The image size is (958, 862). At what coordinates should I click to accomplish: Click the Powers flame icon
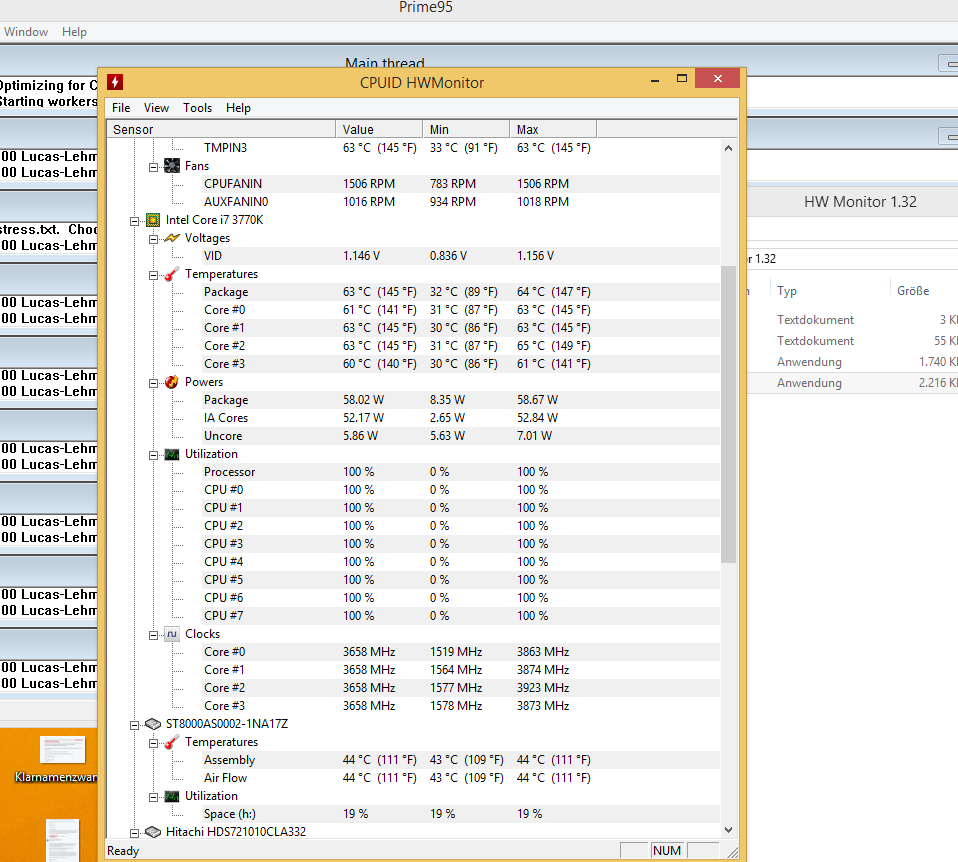(172, 382)
